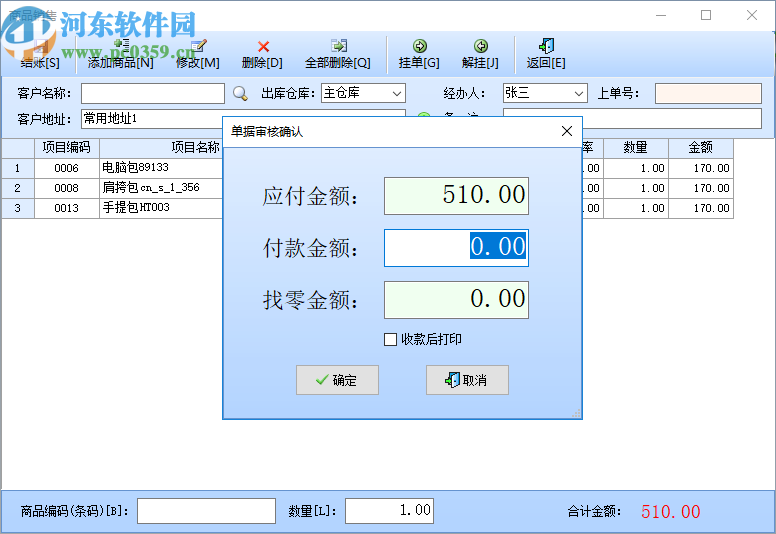776x534 pixels.
Task: Click the 取消 cancel button
Action: click(467, 380)
